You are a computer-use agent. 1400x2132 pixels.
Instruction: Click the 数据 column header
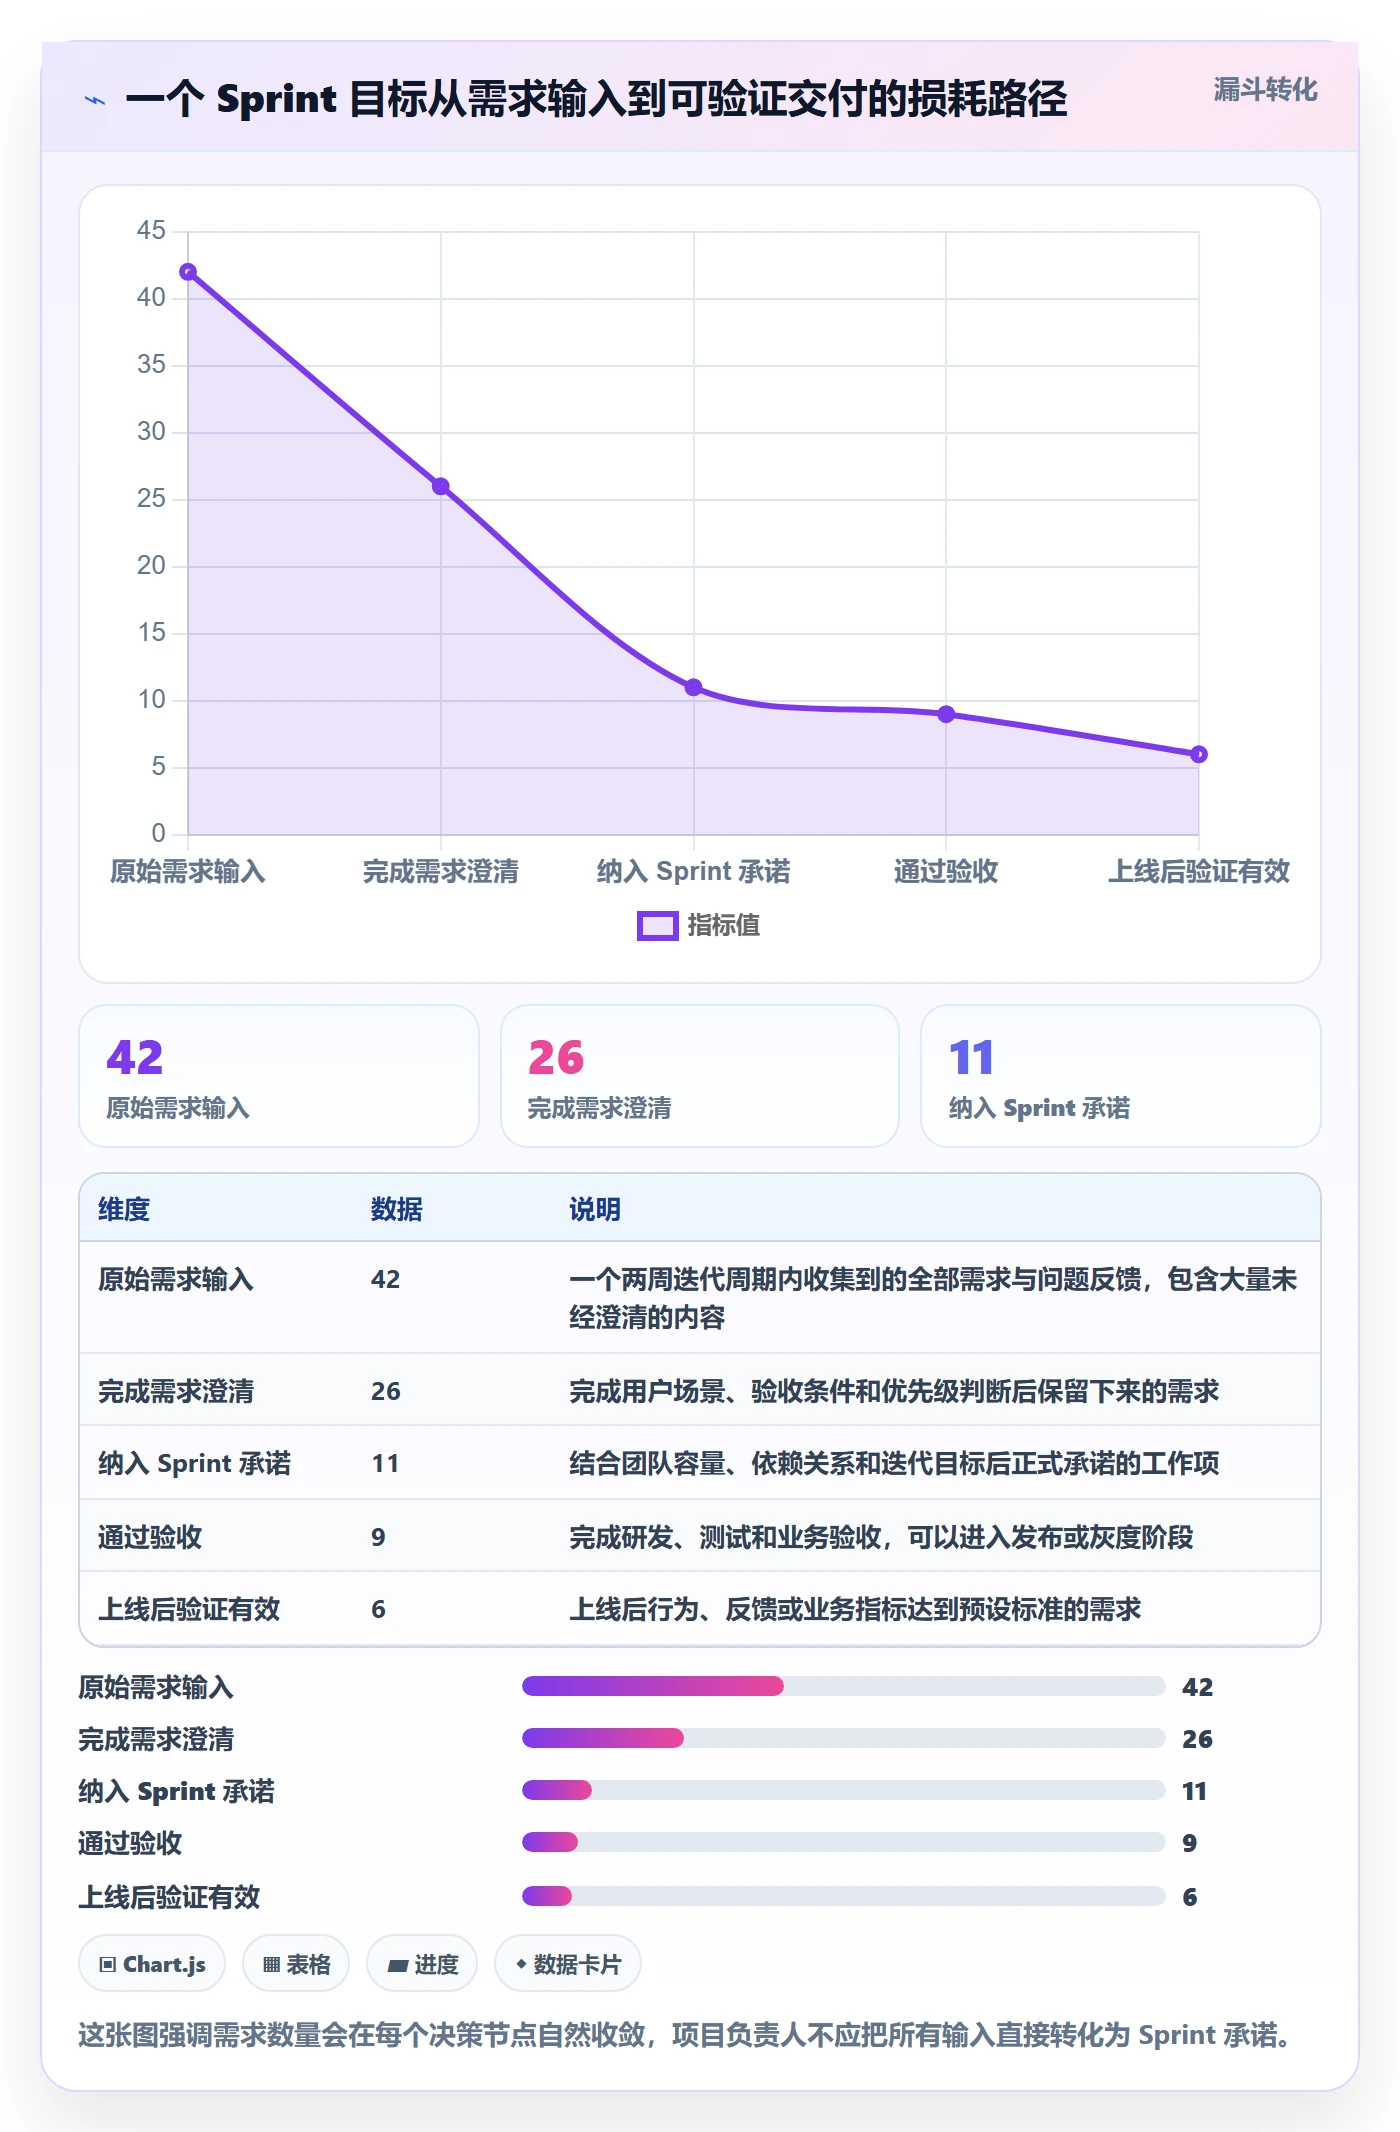click(397, 1209)
